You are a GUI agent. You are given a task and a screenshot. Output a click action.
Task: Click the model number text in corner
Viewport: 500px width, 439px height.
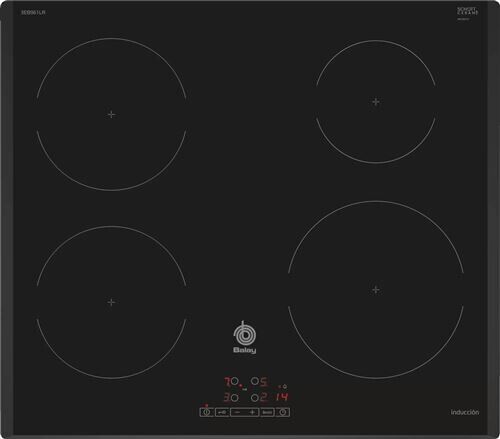pyautogui.click(x=33, y=12)
